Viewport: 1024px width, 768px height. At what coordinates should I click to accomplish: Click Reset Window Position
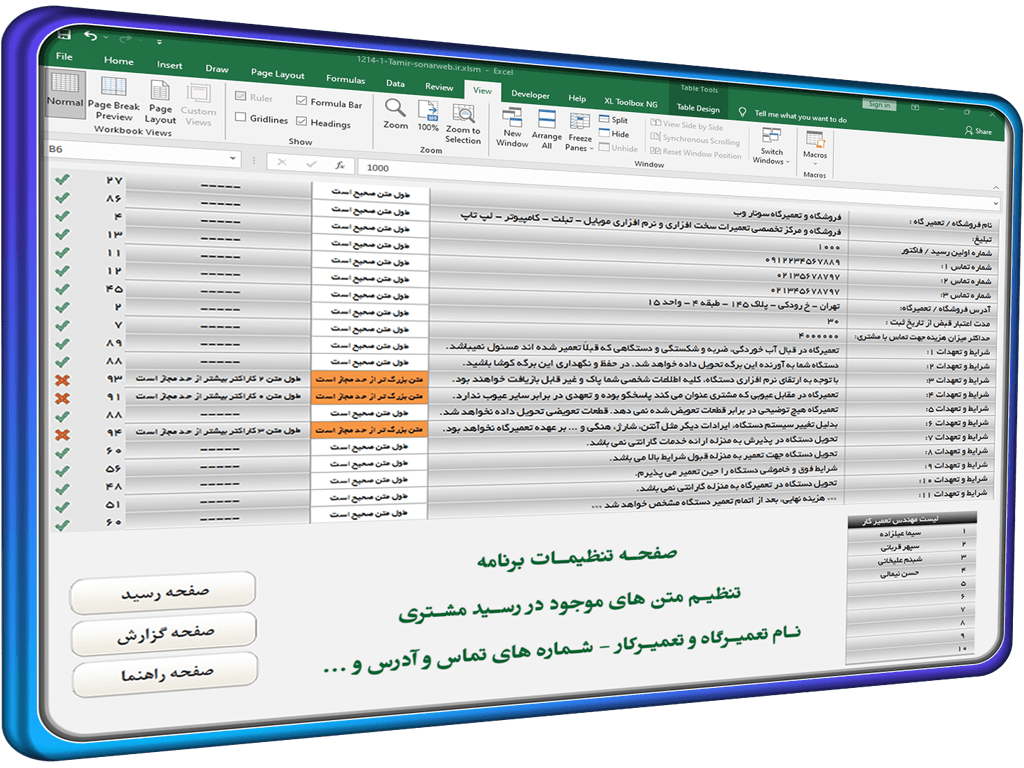696,153
